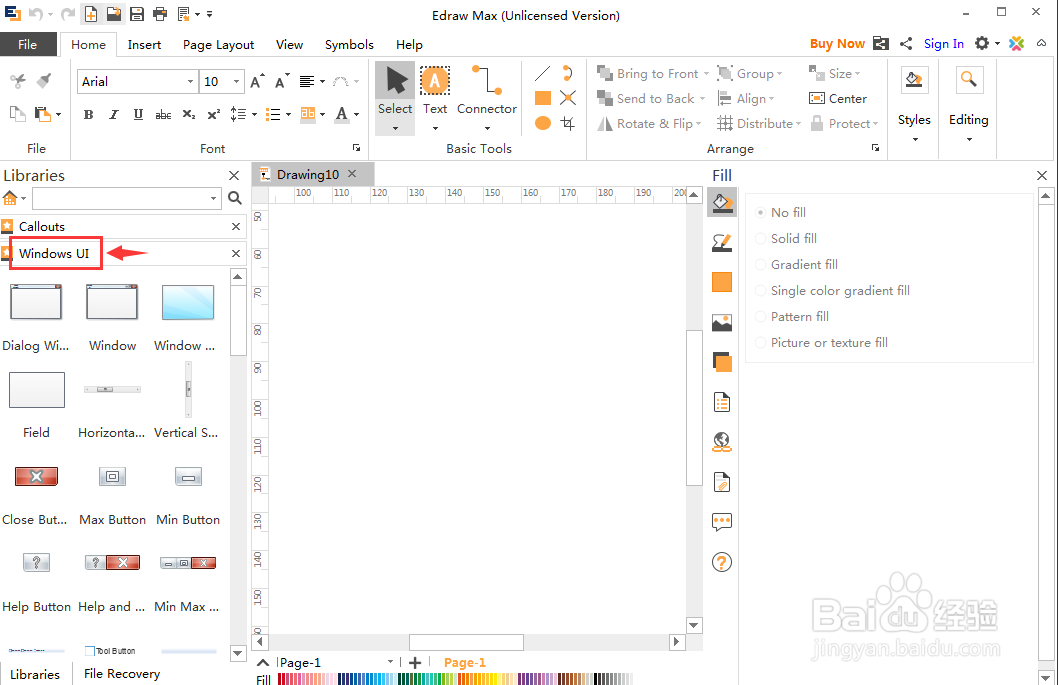Viewport: 1058px width, 685px height.
Task: Click the search magnifier in Libraries
Action: click(x=235, y=198)
